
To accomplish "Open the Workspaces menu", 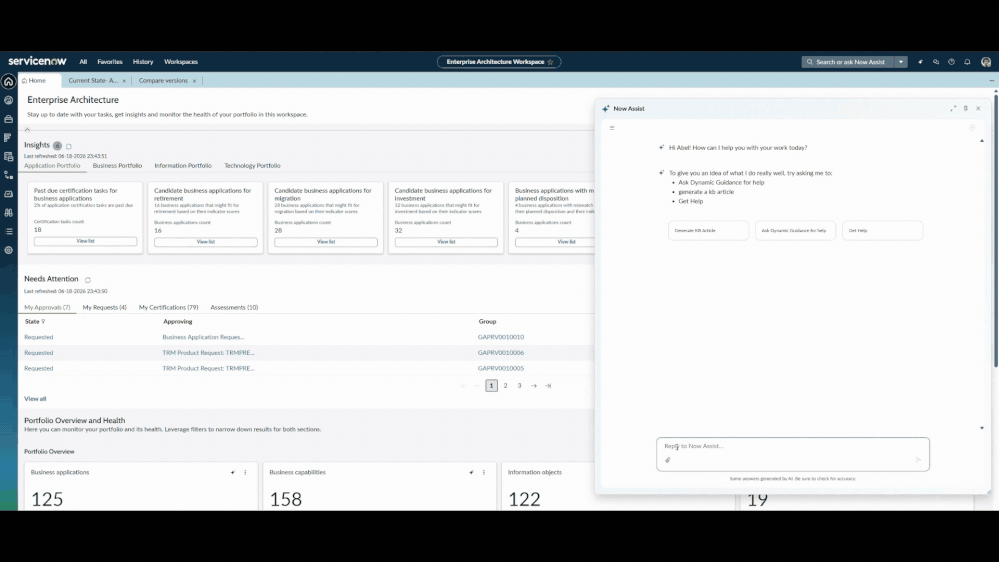I will [181, 62].
